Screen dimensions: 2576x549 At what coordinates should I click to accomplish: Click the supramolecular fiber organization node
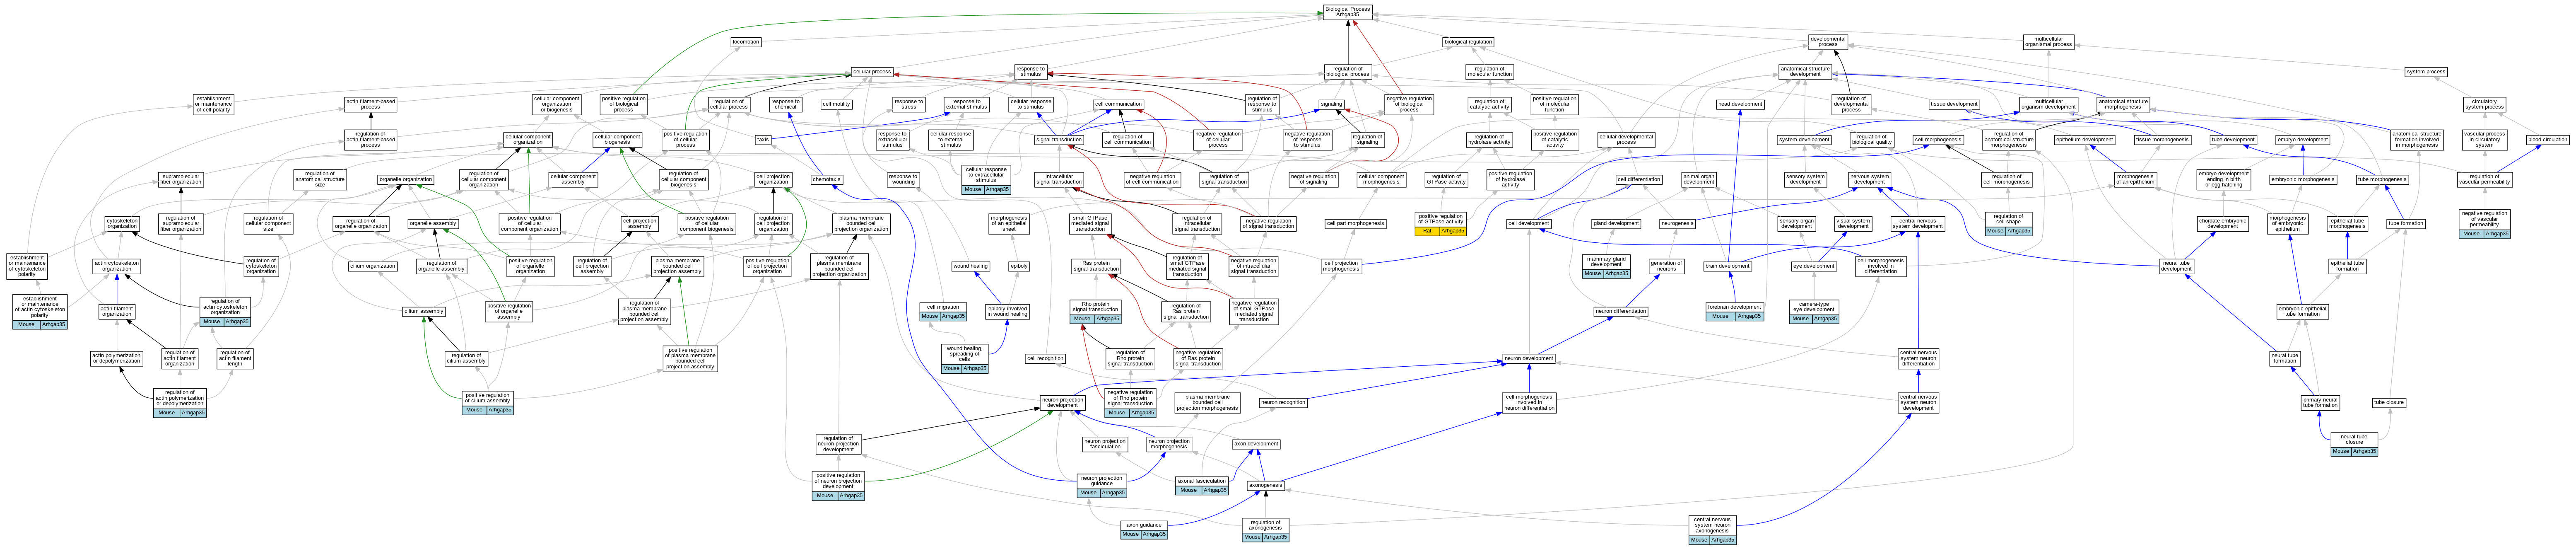click(x=180, y=180)
